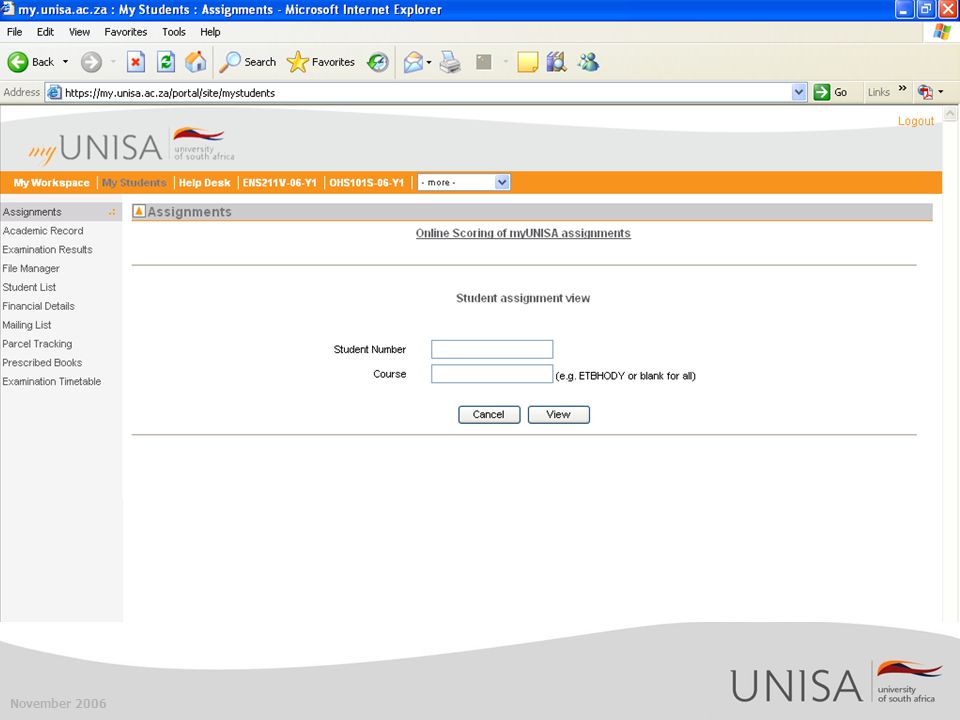
Task: Select Assignments in the sidebar
Action: (x=32, y=212)
